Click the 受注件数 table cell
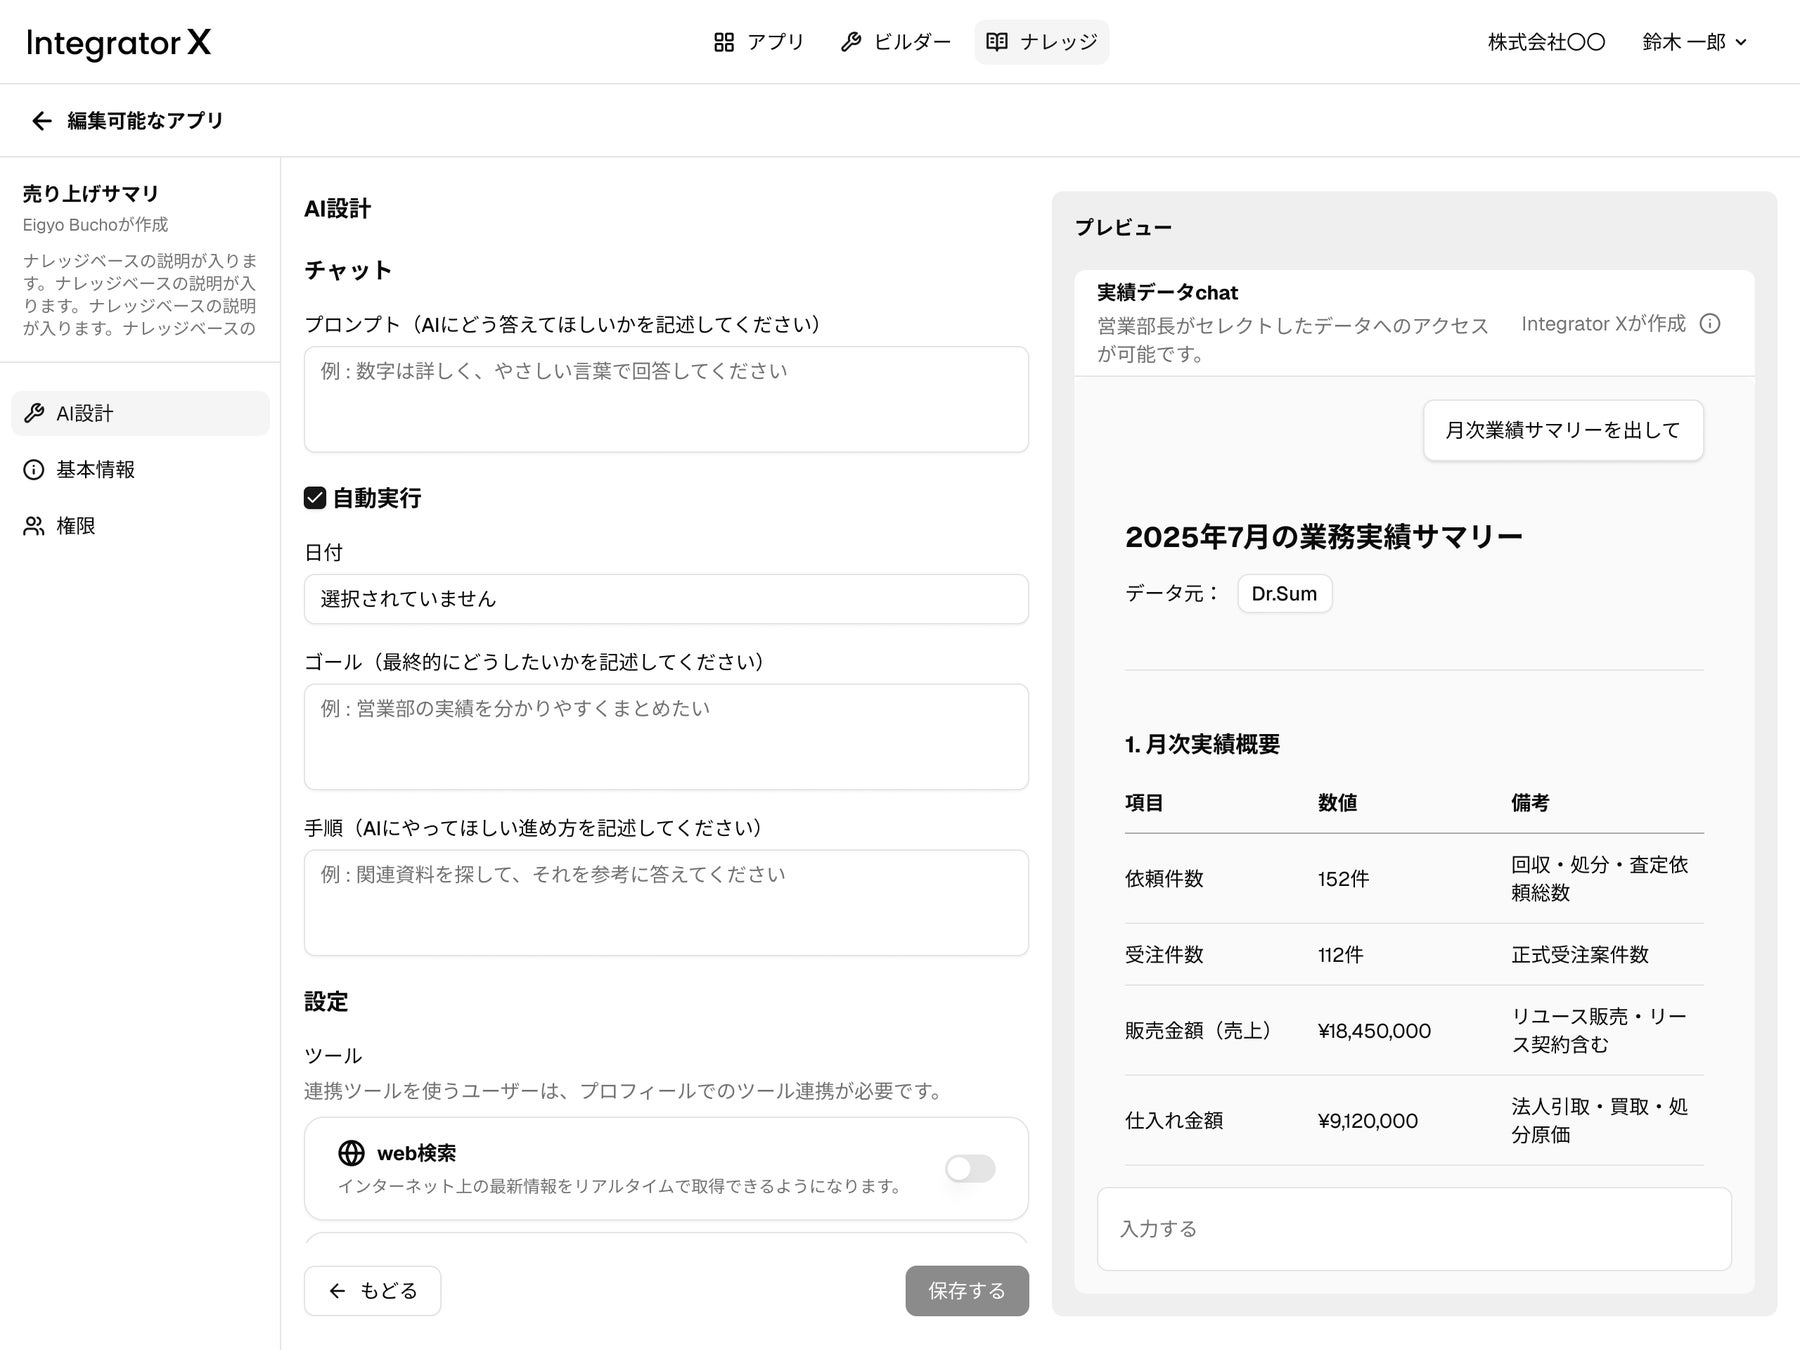 [x=1164, y=955]
